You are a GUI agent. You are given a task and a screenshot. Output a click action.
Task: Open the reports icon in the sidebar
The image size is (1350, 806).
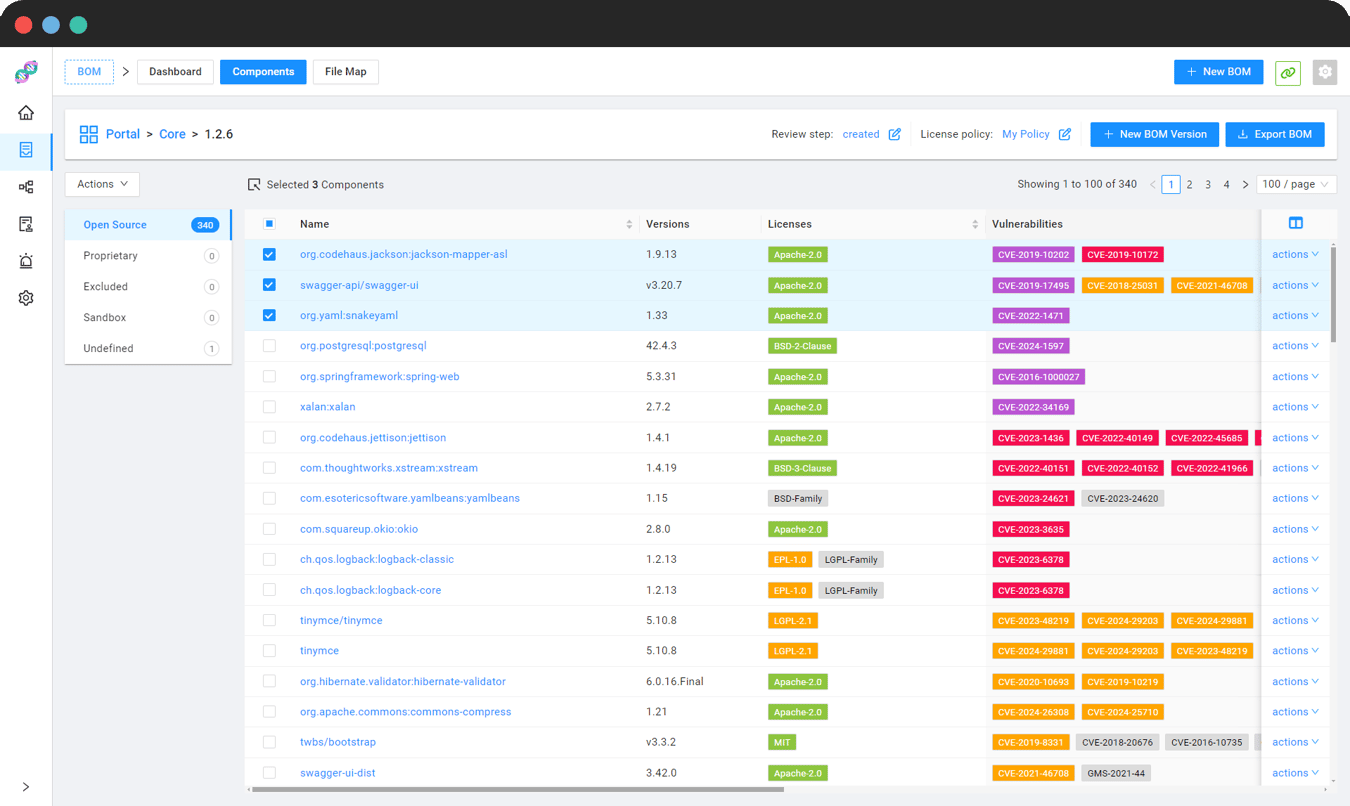pos(26,224)
